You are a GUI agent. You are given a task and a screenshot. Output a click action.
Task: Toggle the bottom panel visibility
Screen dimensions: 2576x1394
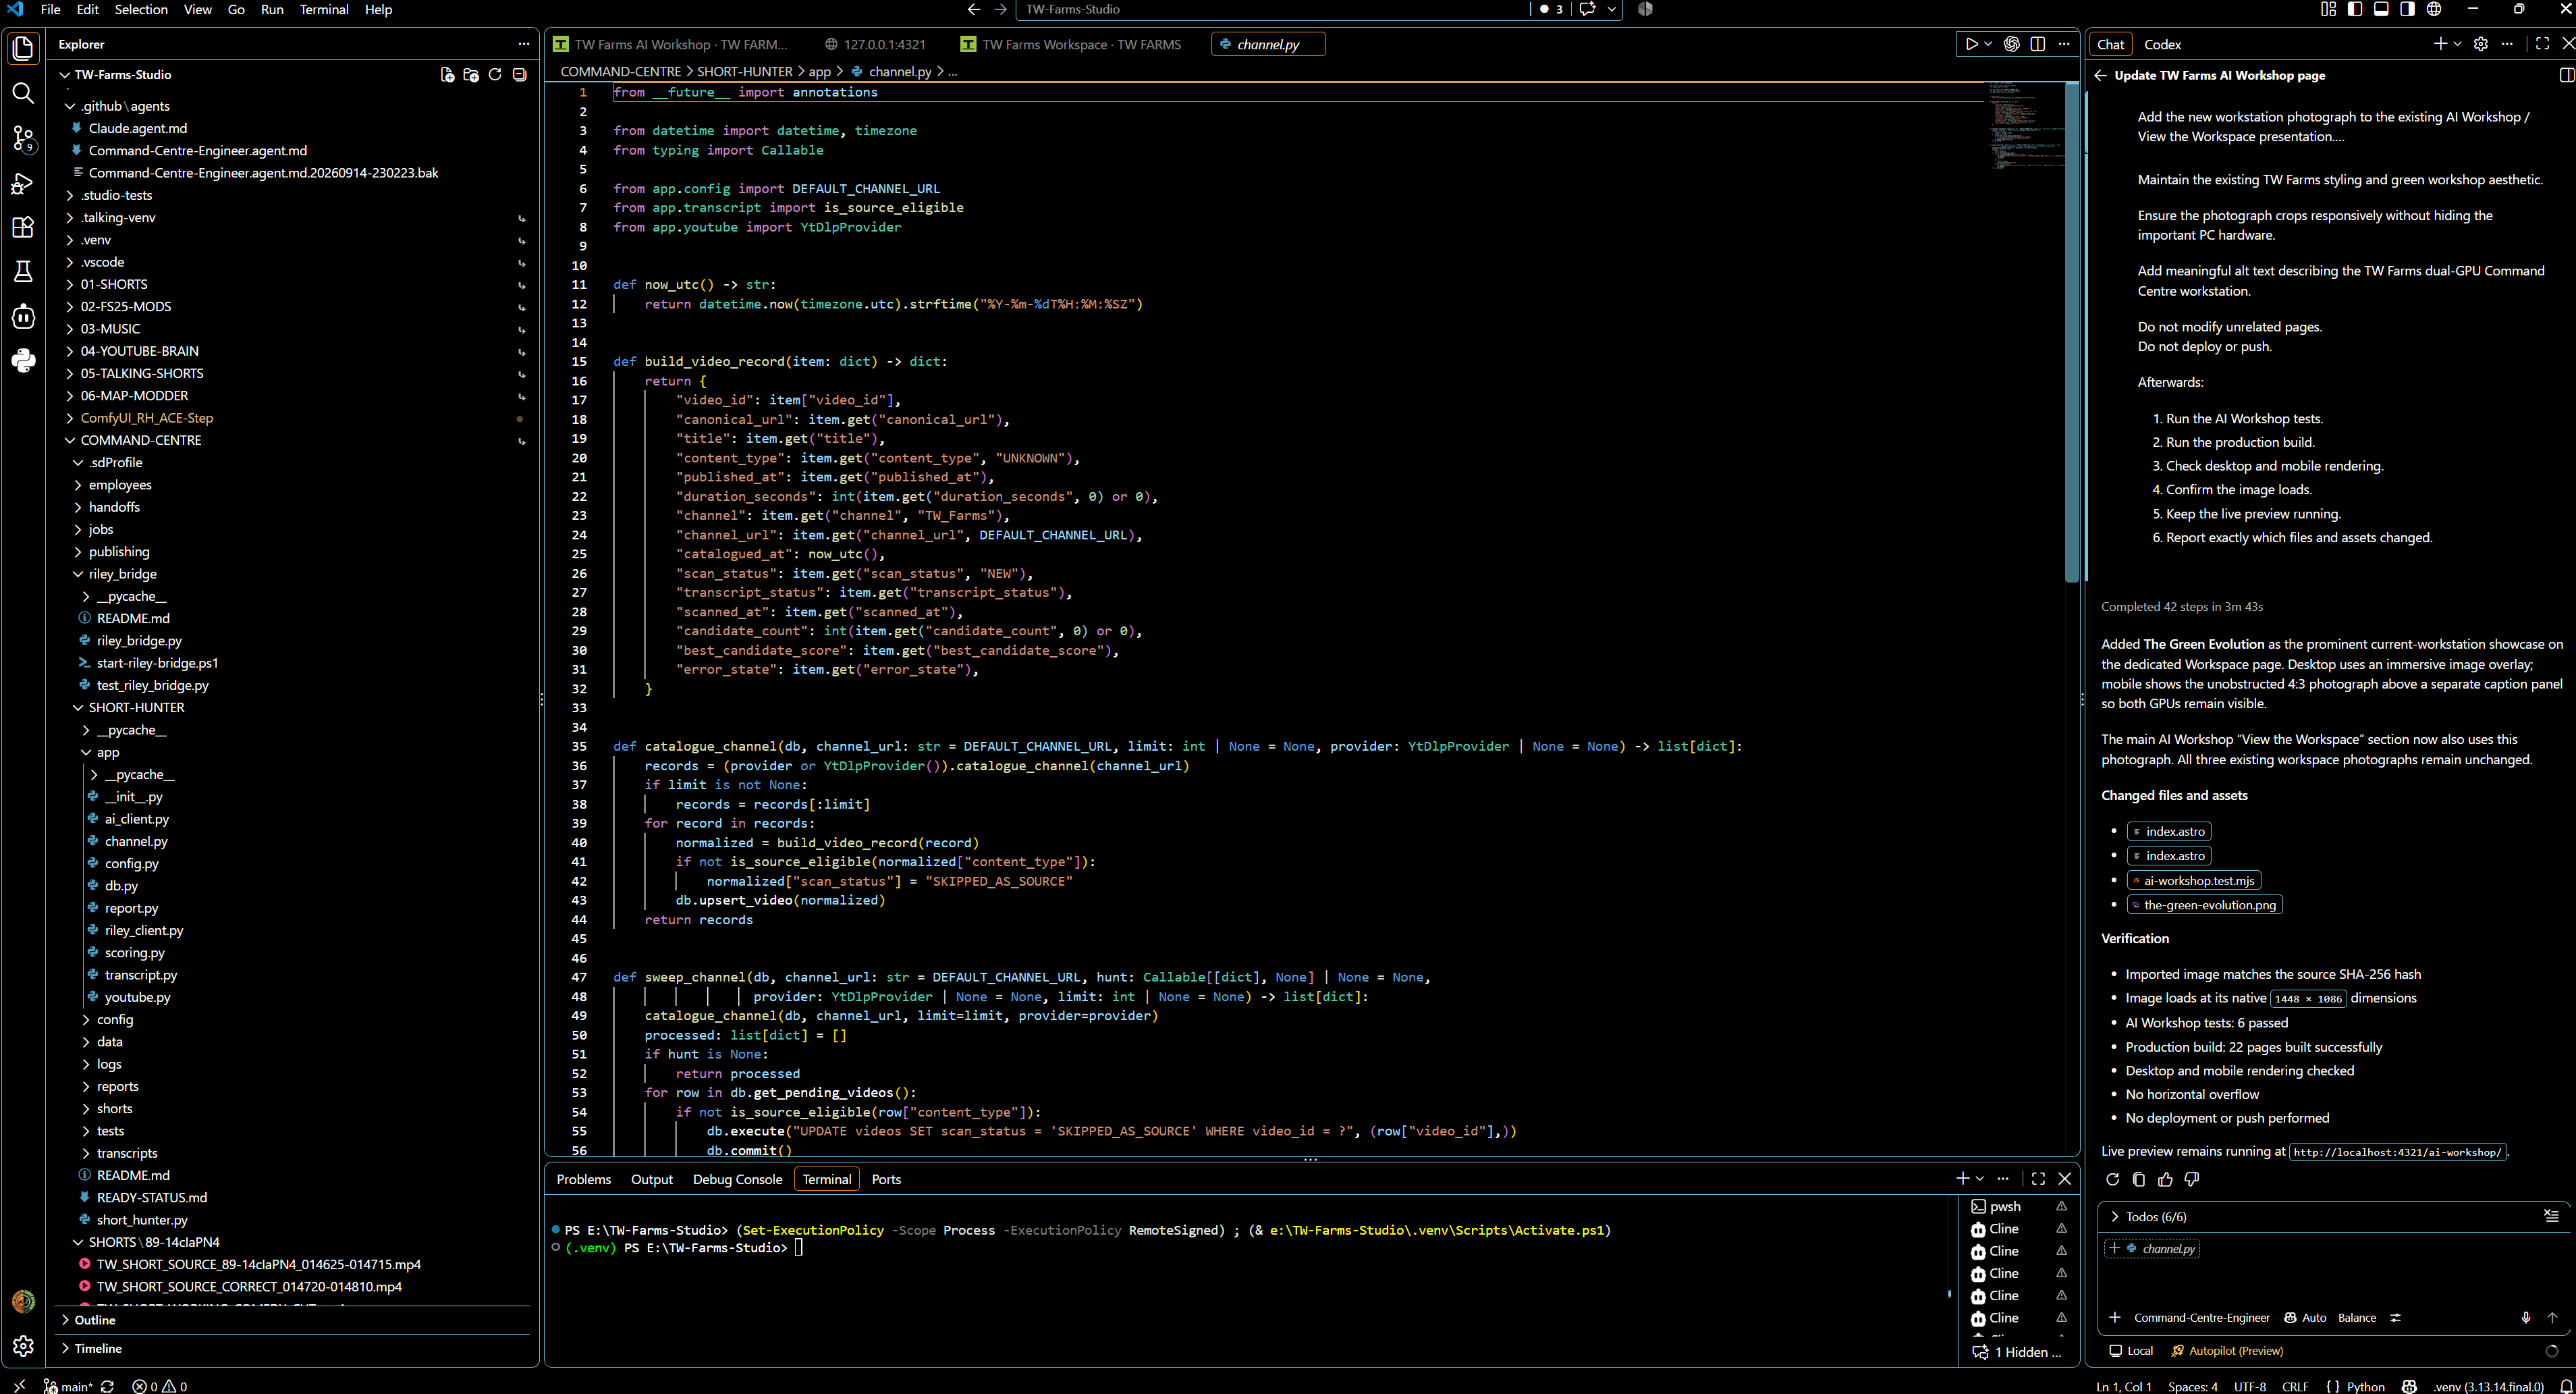tap(2381, 9)
